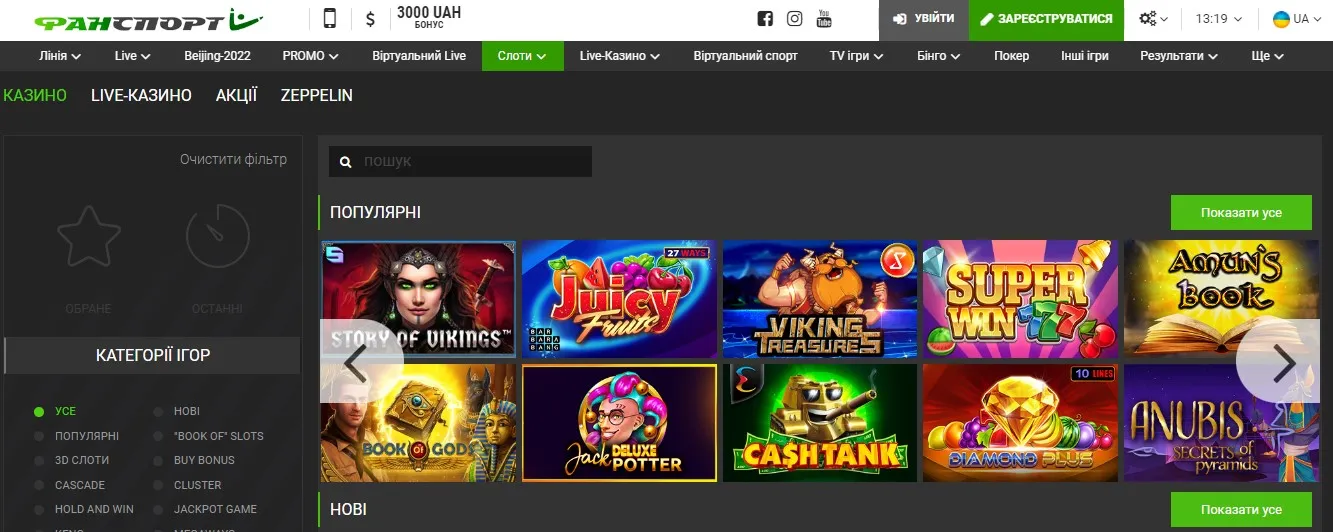Viewport: 1333px width, 532px height.
Task: Open the Viking Treasures game thumbnail
Action: 819,299
